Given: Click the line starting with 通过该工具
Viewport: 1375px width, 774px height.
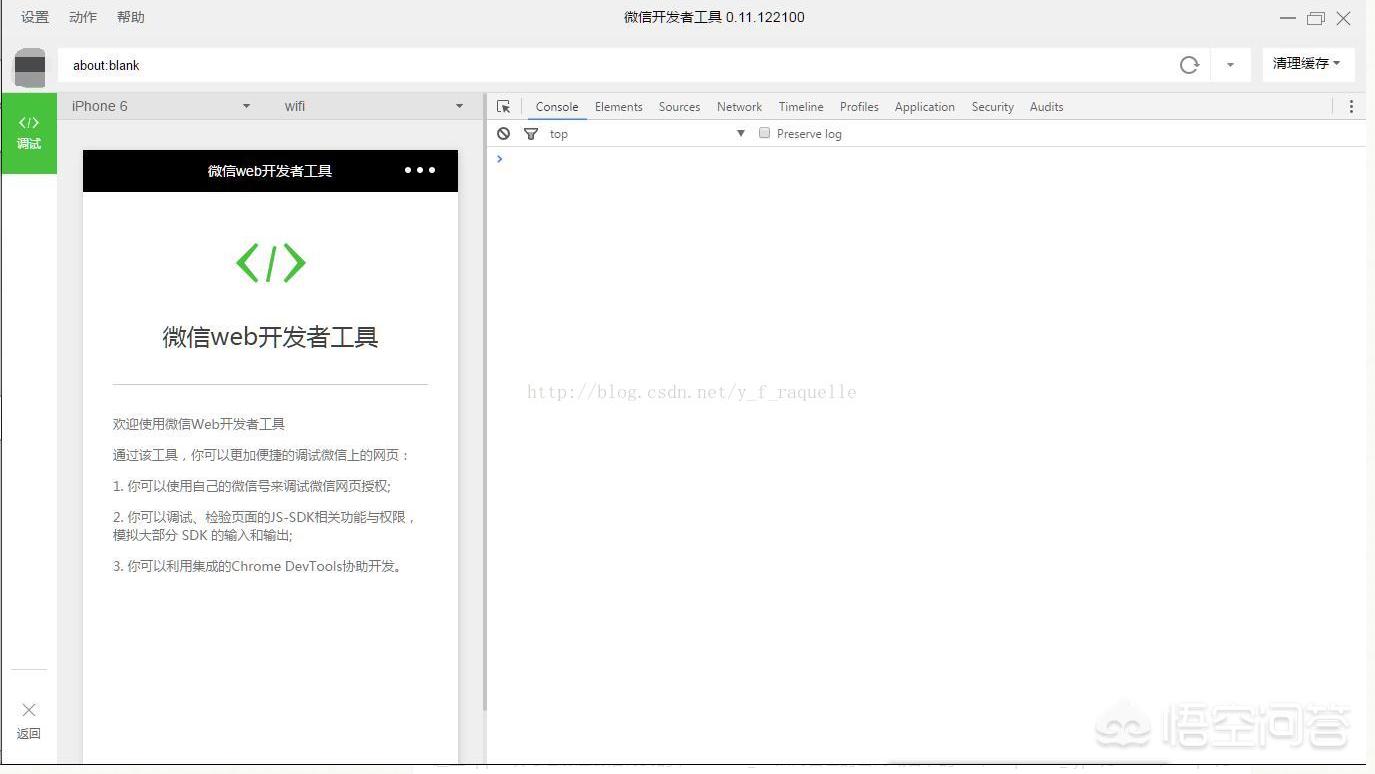Looking at the screenshot, I should (262, 455).
